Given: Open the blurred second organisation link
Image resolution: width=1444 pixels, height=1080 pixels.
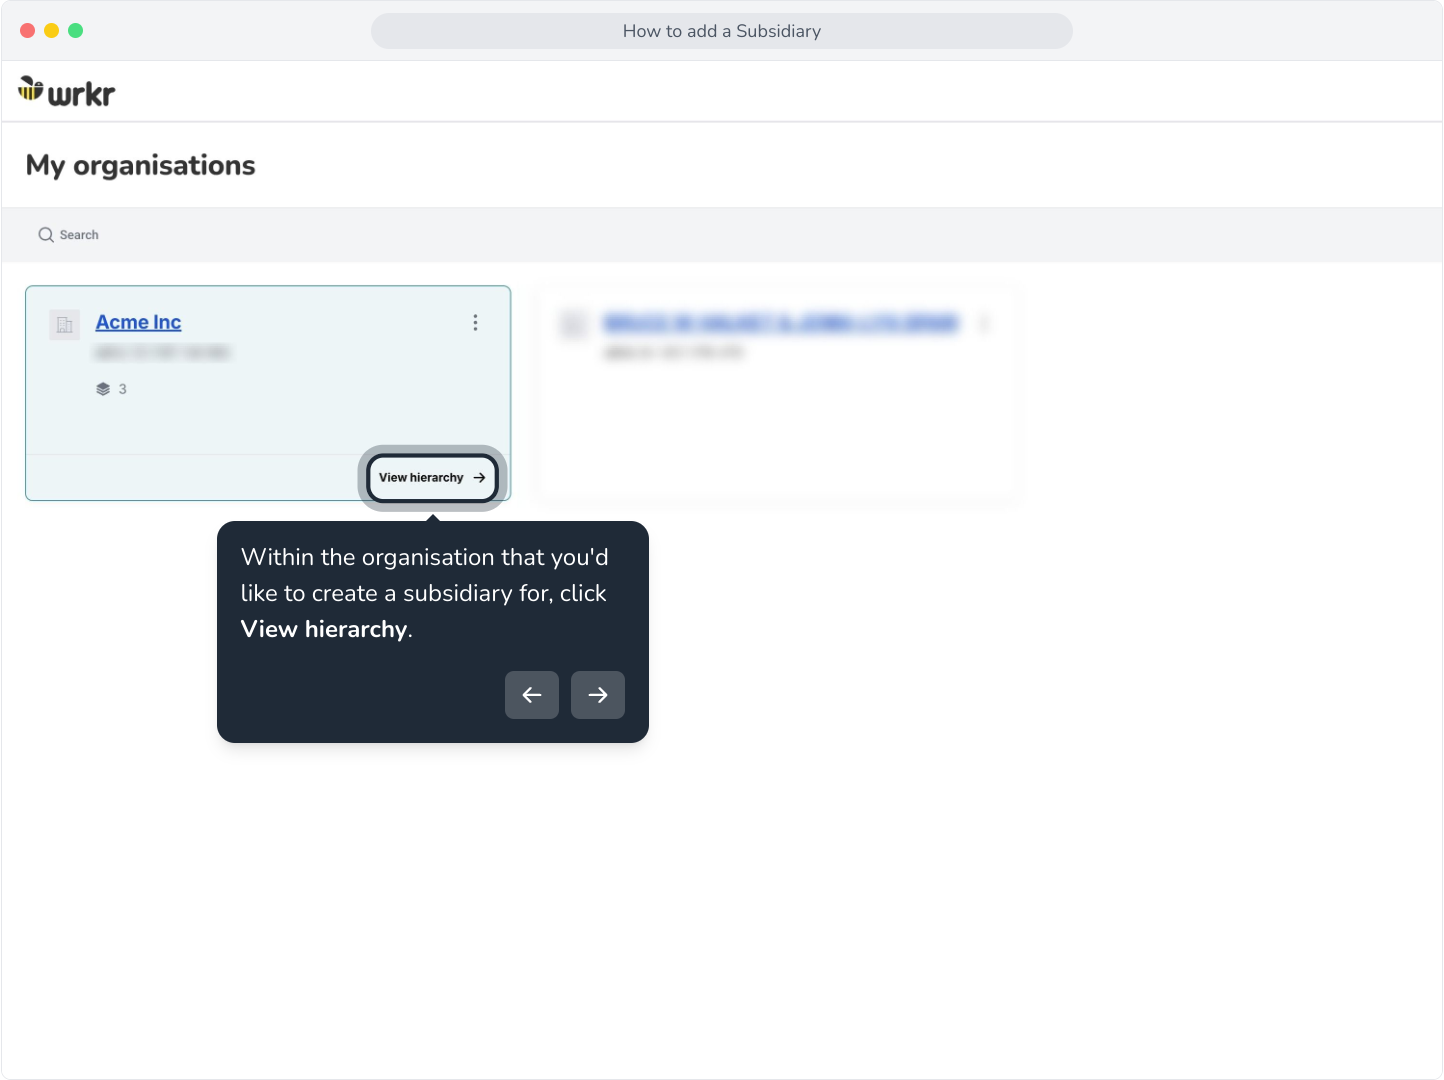Looking at the screenshot, I should (781, 322).
